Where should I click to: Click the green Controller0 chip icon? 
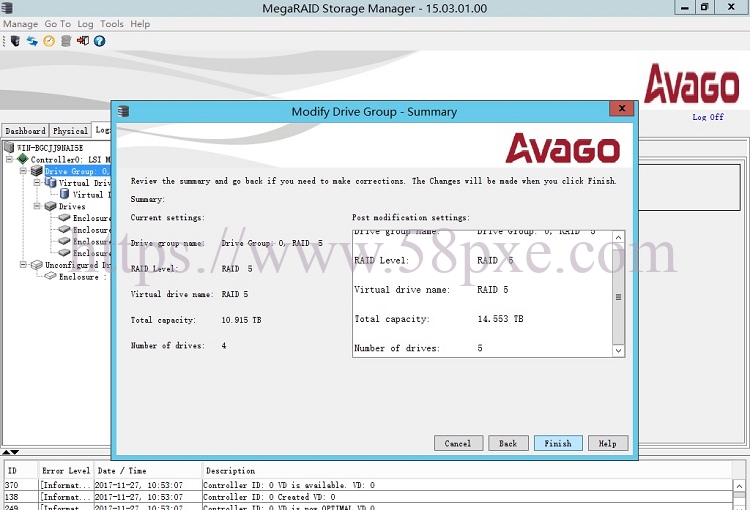click(x=22, y=159)
